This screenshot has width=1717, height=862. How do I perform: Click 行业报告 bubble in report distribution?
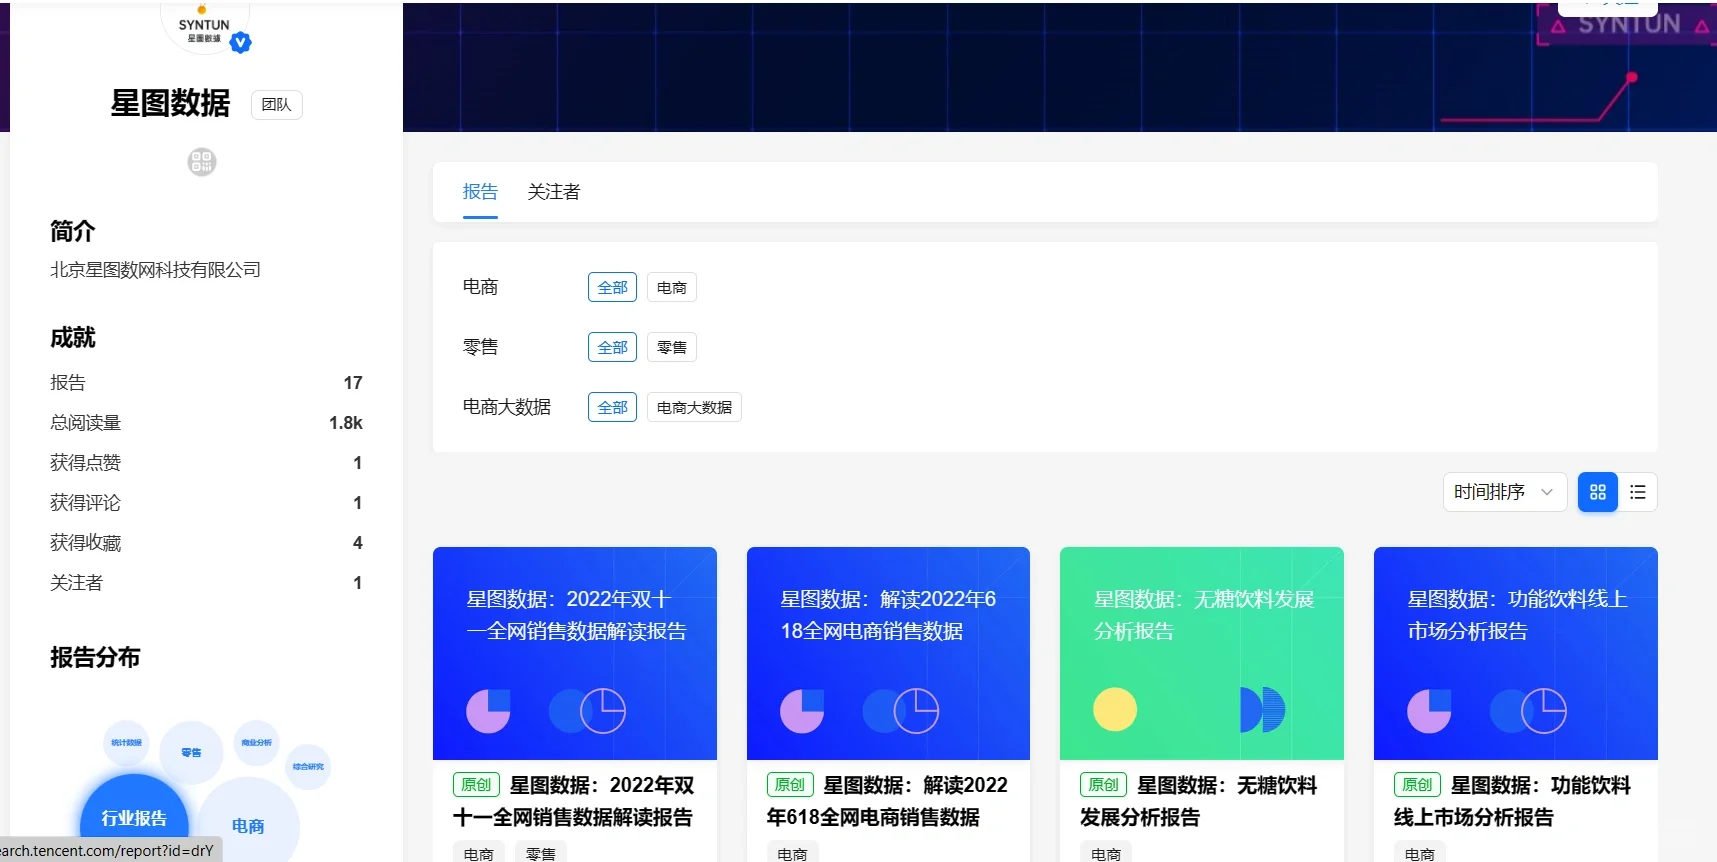click(134, 818)
